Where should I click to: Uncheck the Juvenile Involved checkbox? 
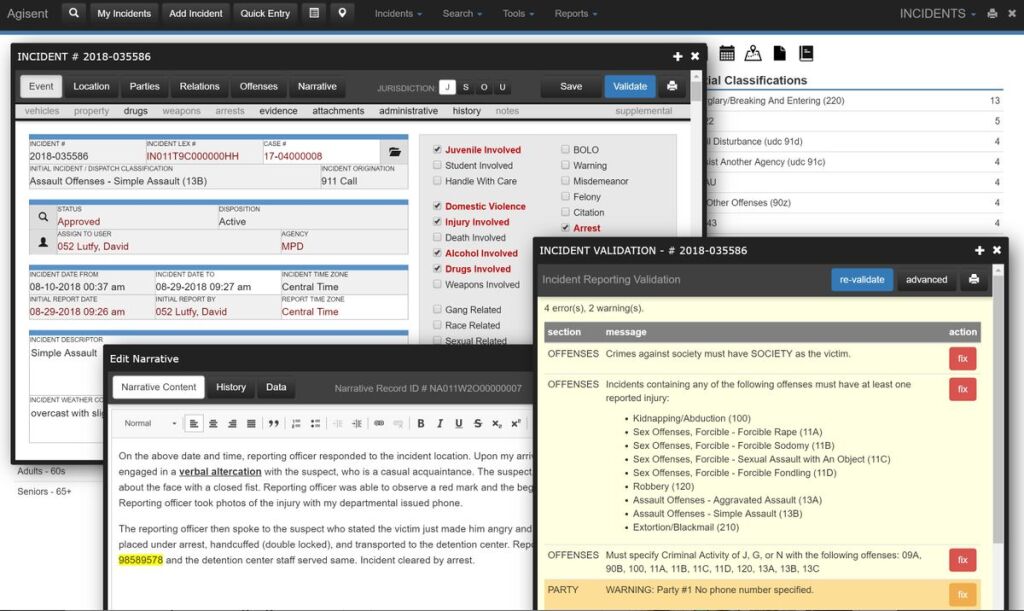pos(437,150)
